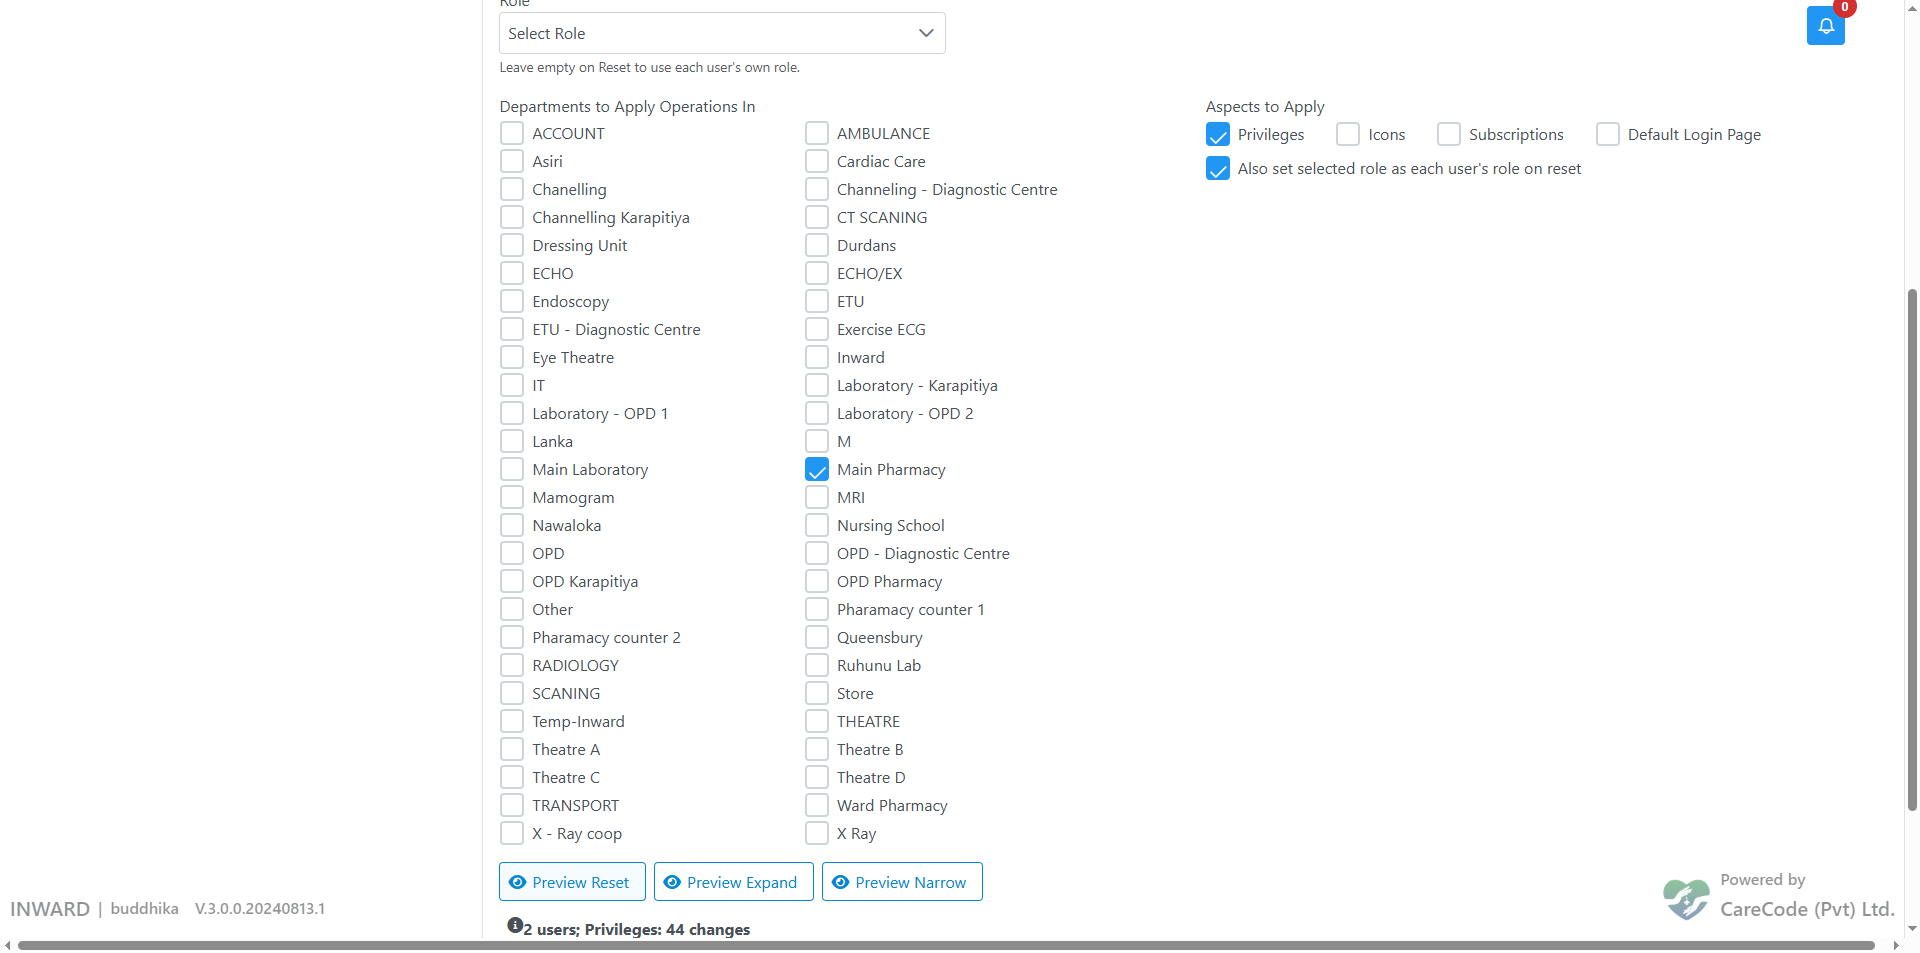The image size is (1920, 953).
Task: Check the Main Laboratory department
Action: 511,469
